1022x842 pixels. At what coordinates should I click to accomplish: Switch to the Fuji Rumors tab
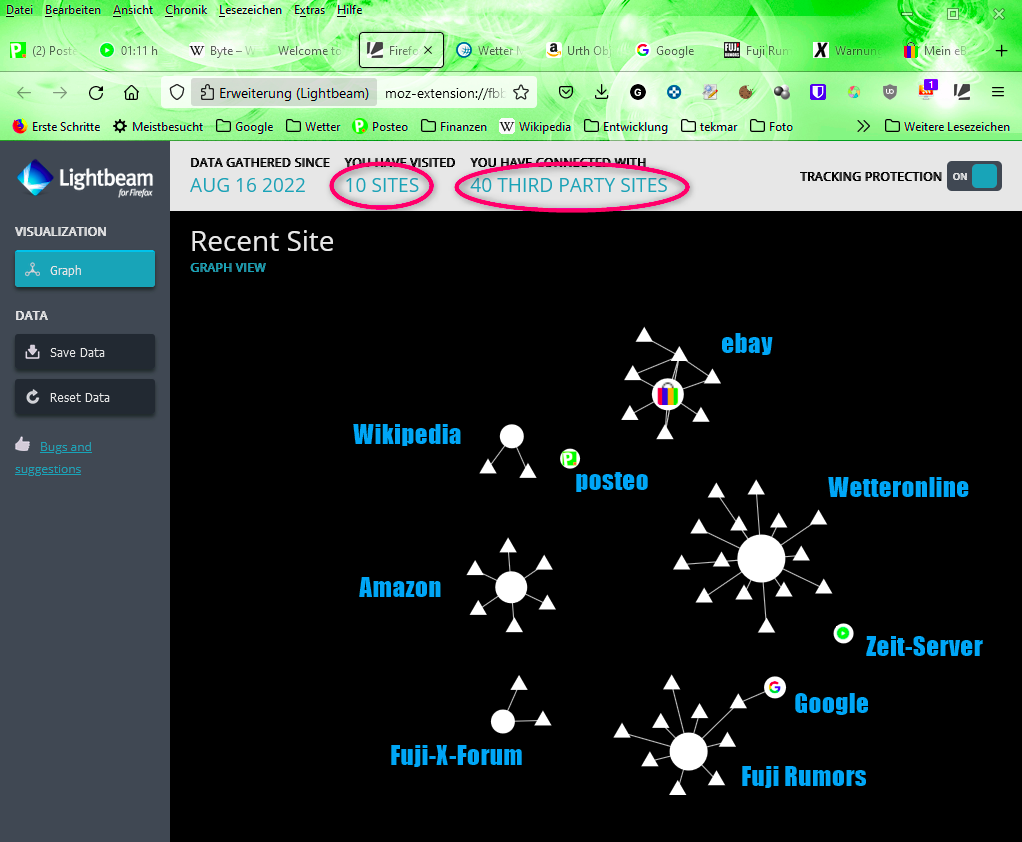[744, 50]
